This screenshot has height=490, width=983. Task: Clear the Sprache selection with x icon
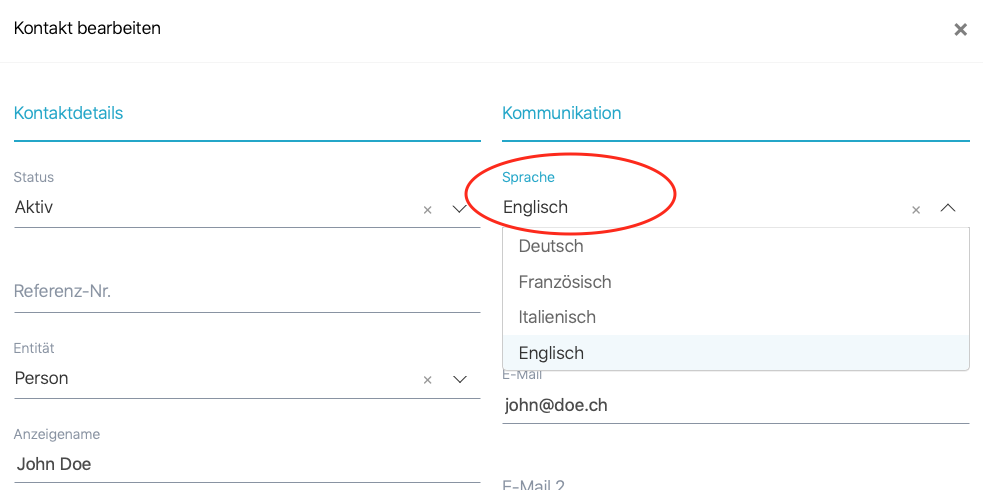point(915,210)
